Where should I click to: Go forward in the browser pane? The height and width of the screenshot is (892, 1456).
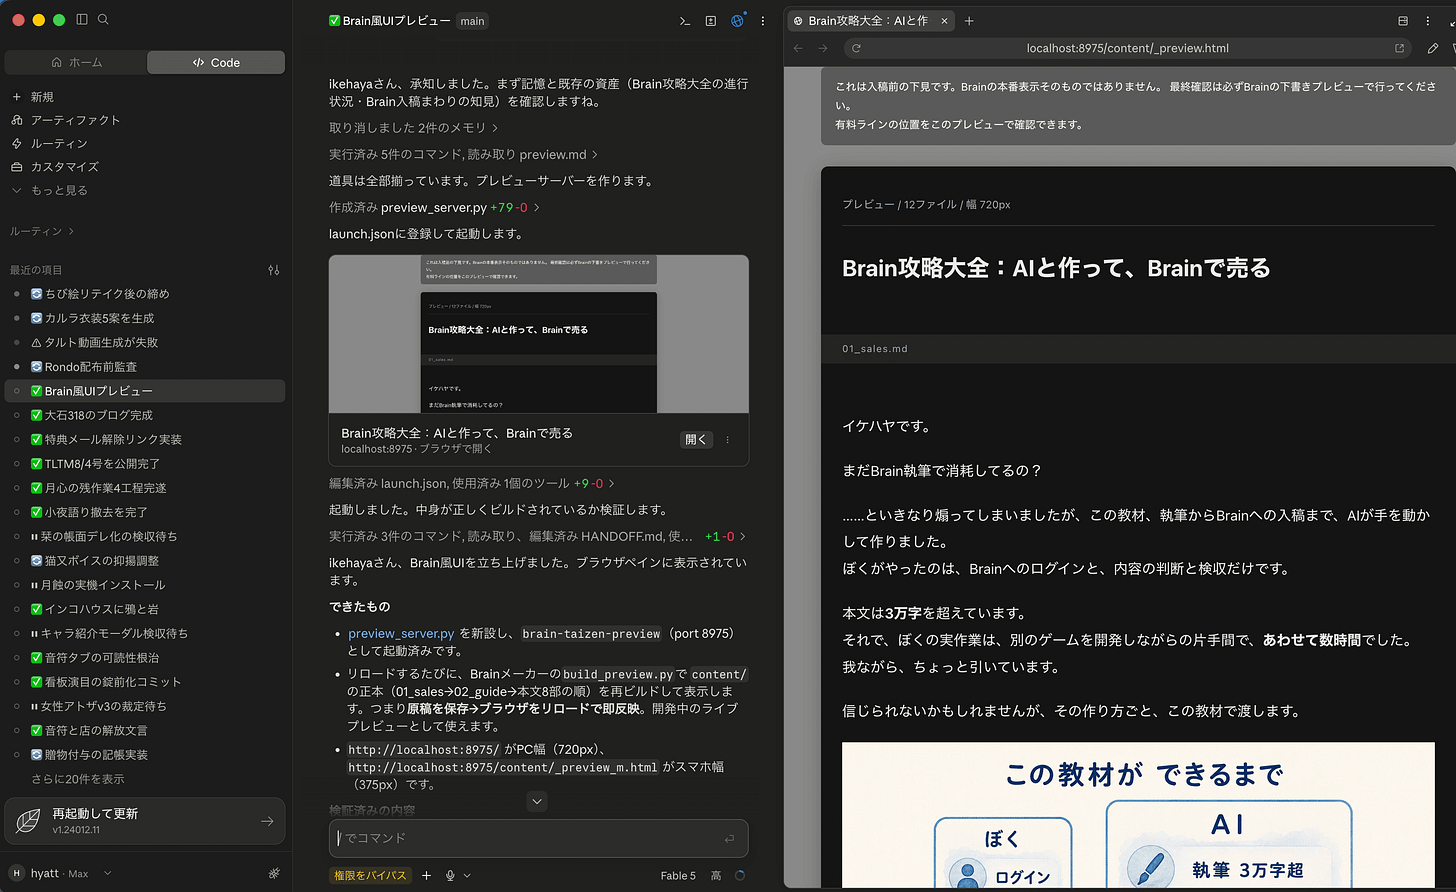823,48
